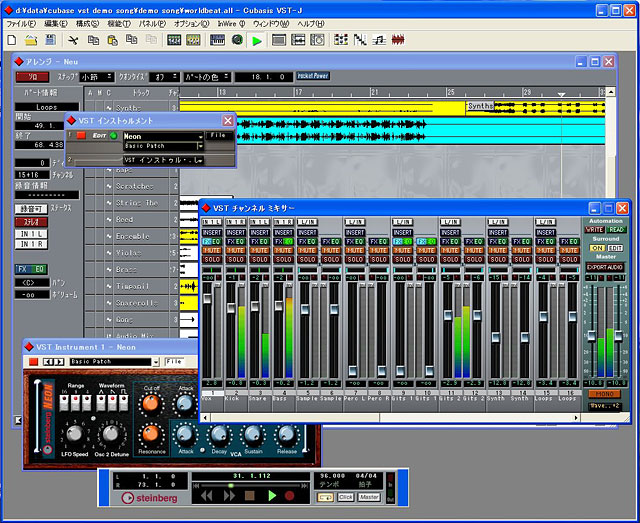
Task: Open the Wave output selector below MONO
Action: [604, 406]
